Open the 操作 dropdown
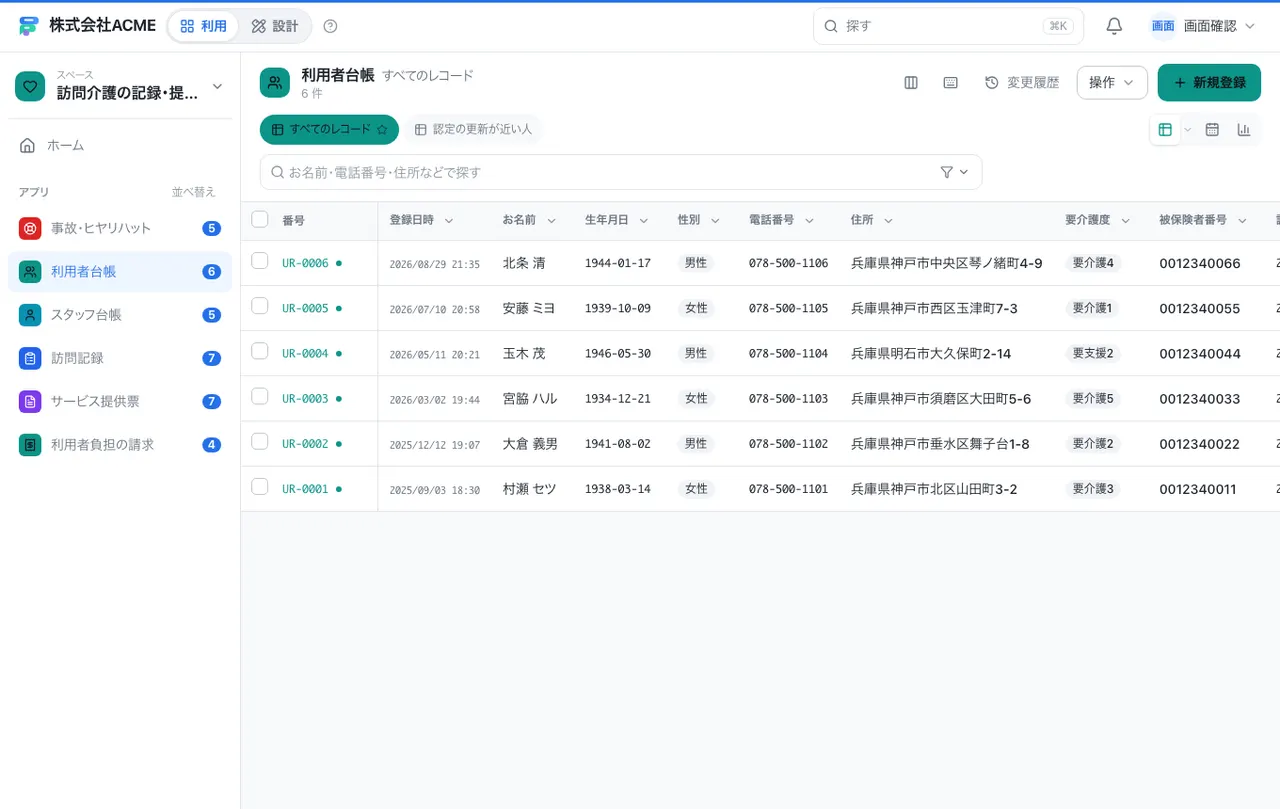Viewport: 1280px width, 809px height. pos(1112,83)
